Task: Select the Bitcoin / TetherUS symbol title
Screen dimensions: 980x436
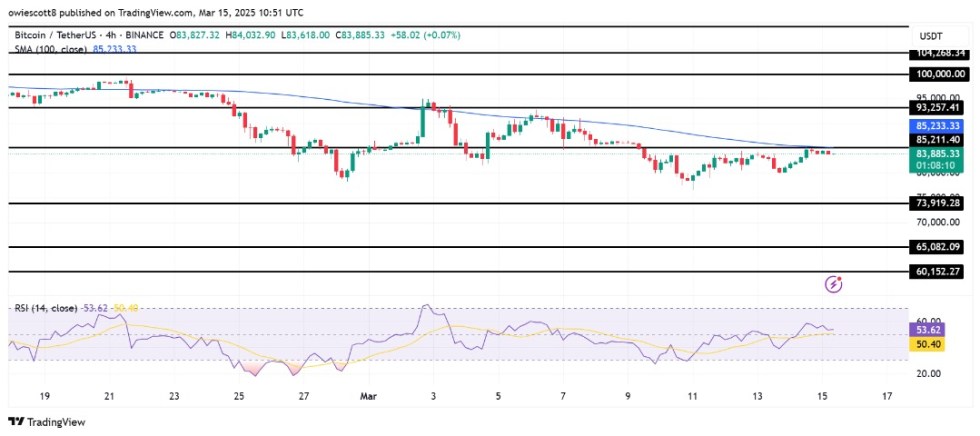Action: tap(54, 34)
